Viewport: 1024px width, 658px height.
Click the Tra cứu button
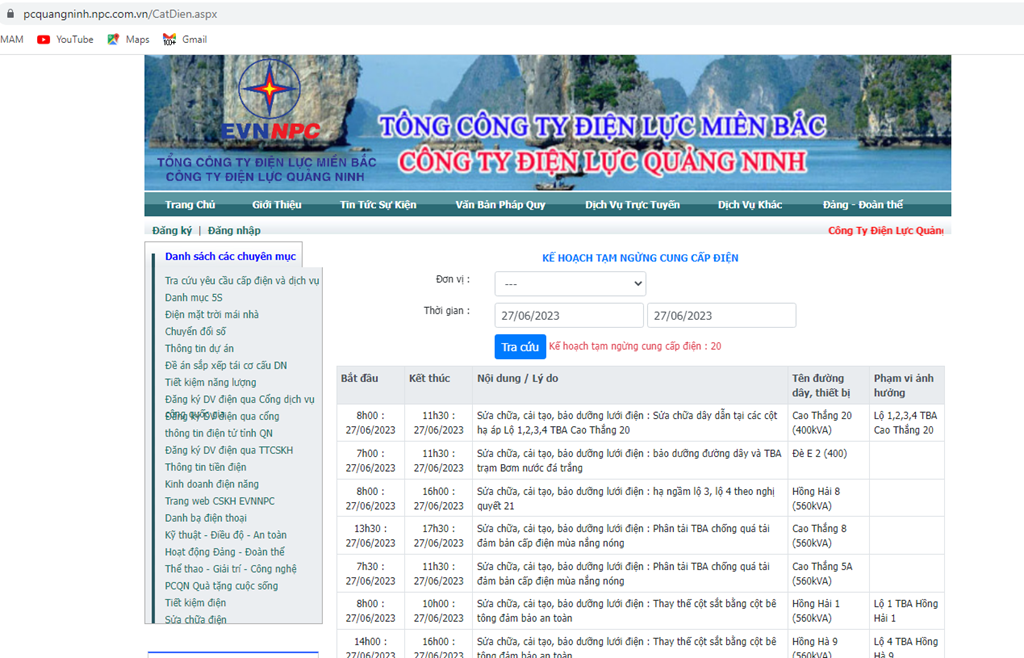tap(520, 347)
